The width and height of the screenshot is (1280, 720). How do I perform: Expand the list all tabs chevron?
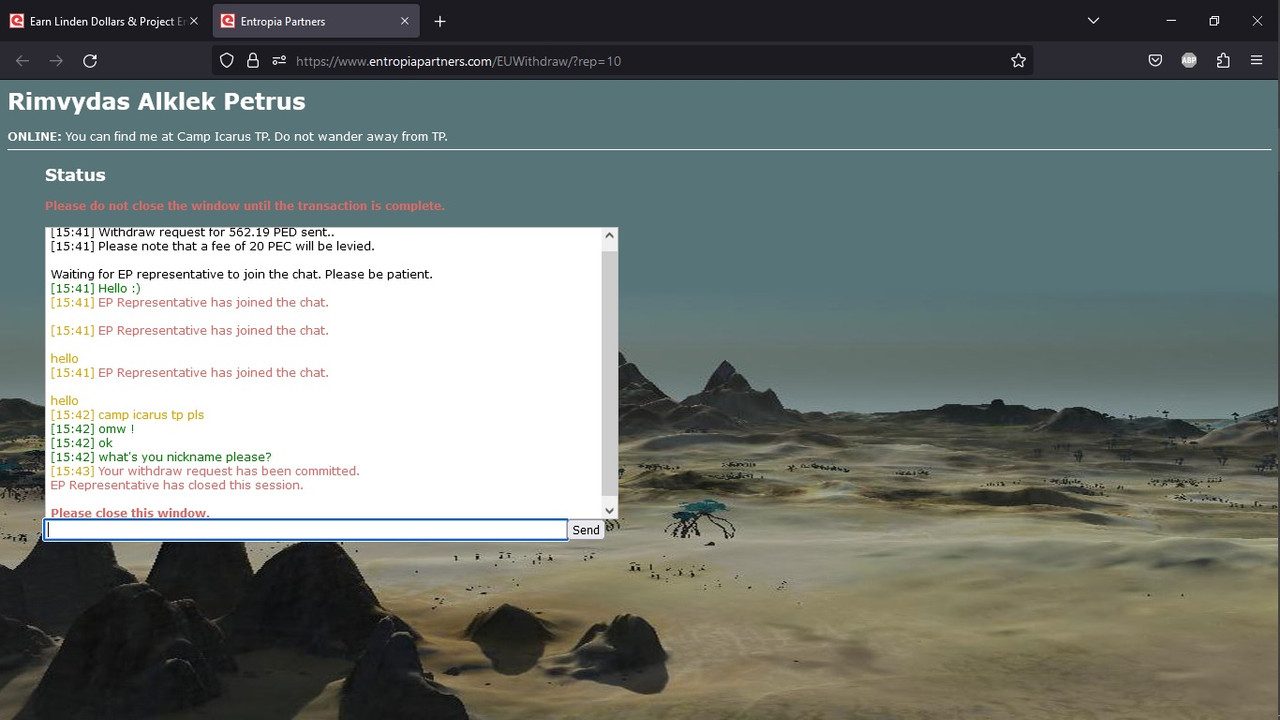pyautogui.click(x=1093, y=21)
